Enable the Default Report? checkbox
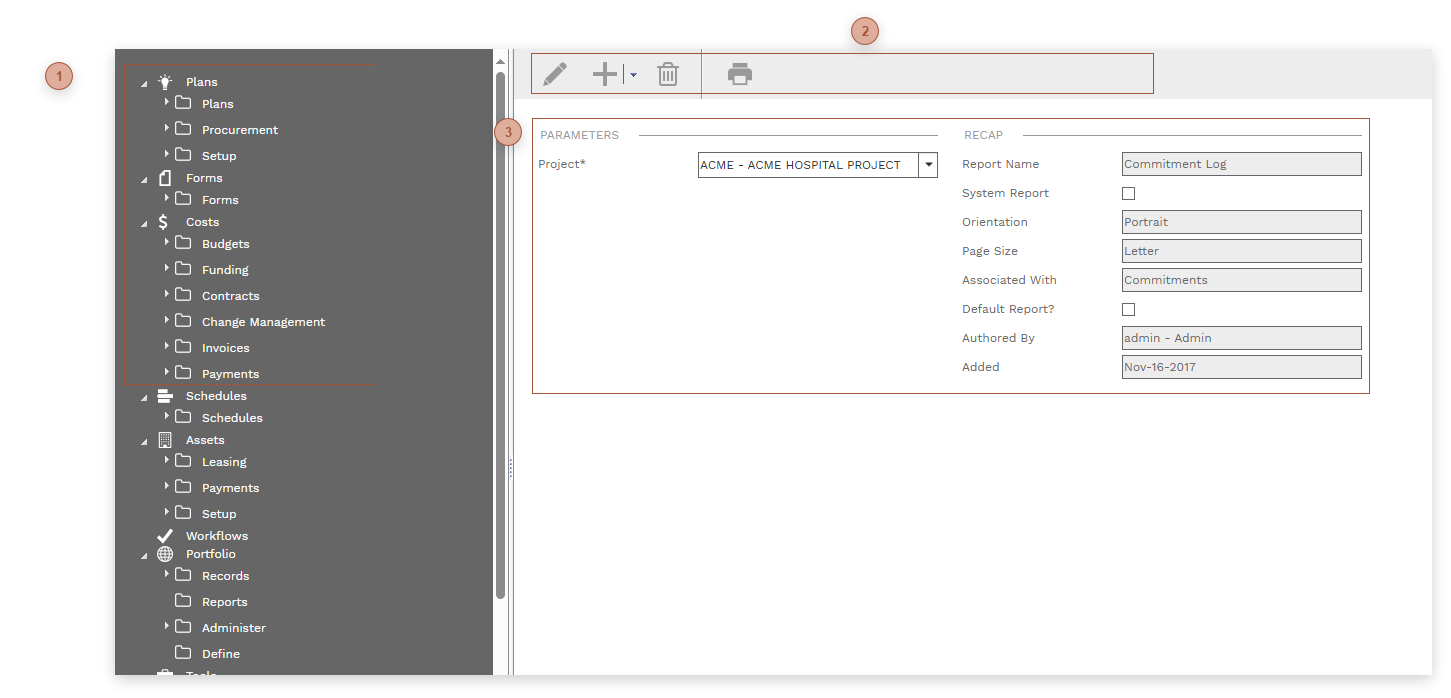Viewport: 1451px width, 698px height. point(1128,309)
